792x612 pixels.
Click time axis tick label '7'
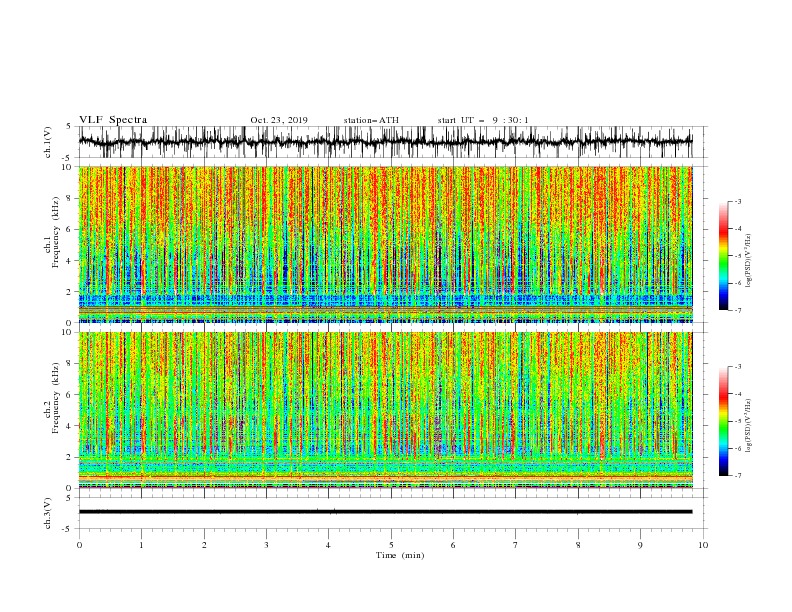coord(516,545)
